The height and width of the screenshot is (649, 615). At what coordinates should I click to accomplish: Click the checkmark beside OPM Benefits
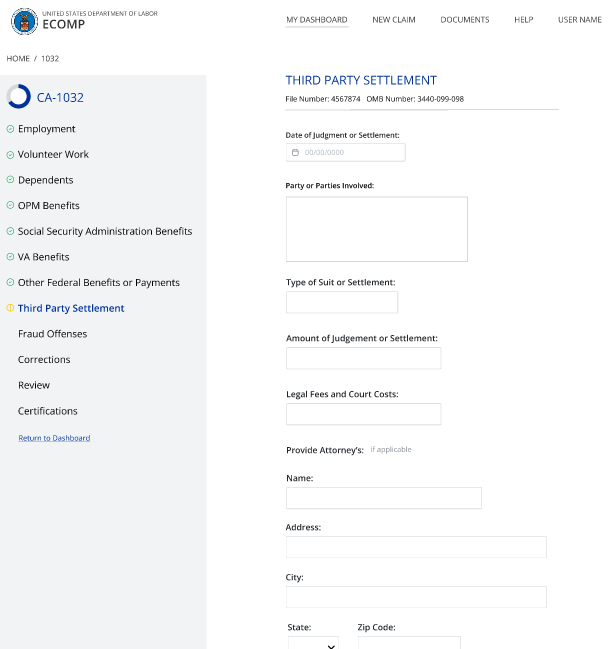coord(10,206)
